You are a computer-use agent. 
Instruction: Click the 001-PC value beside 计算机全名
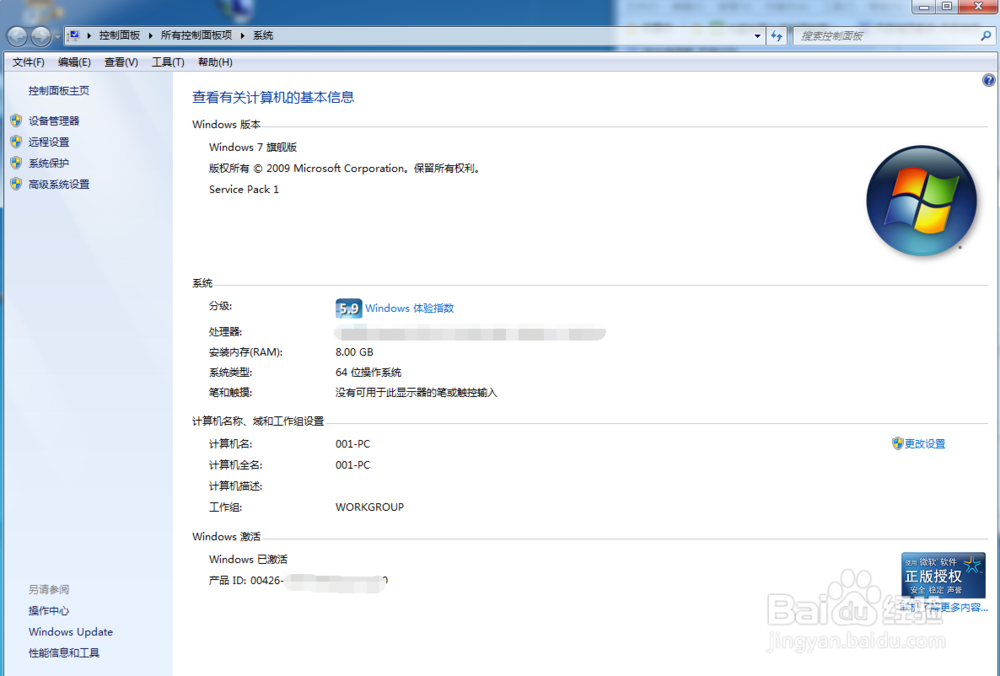(353, 465)
